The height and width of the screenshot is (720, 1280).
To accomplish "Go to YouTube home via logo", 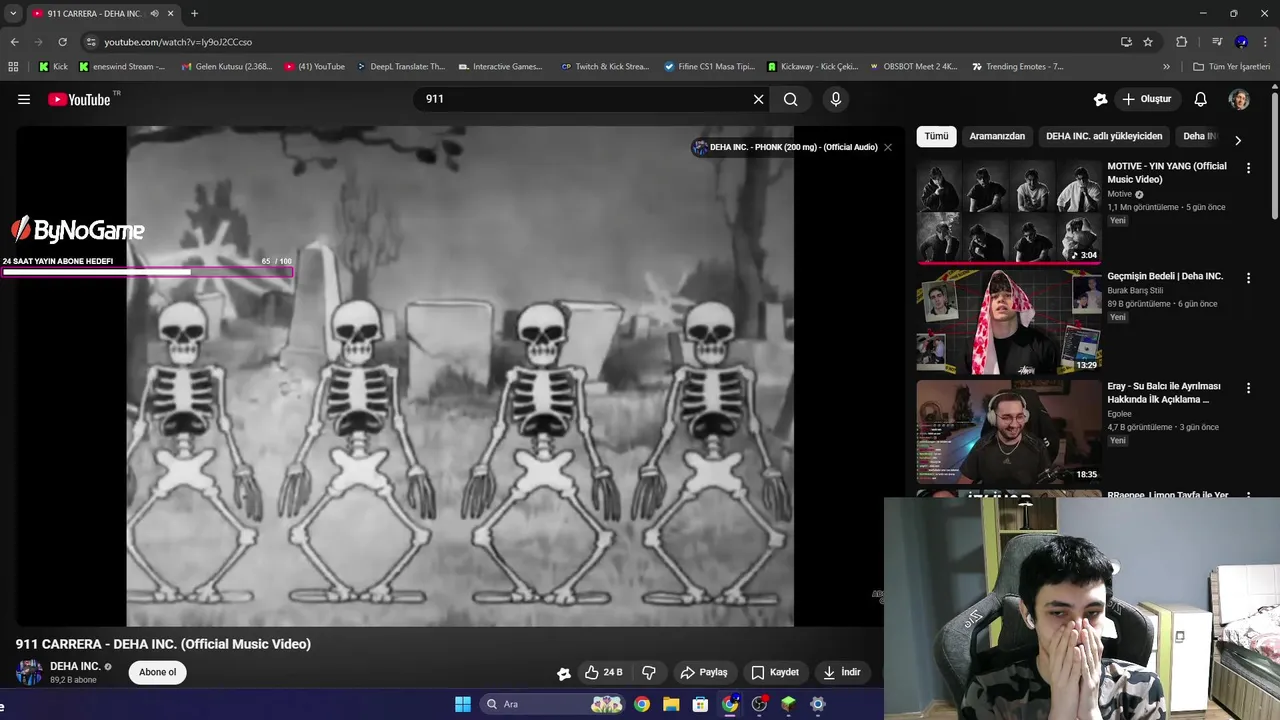I will 79,99.
